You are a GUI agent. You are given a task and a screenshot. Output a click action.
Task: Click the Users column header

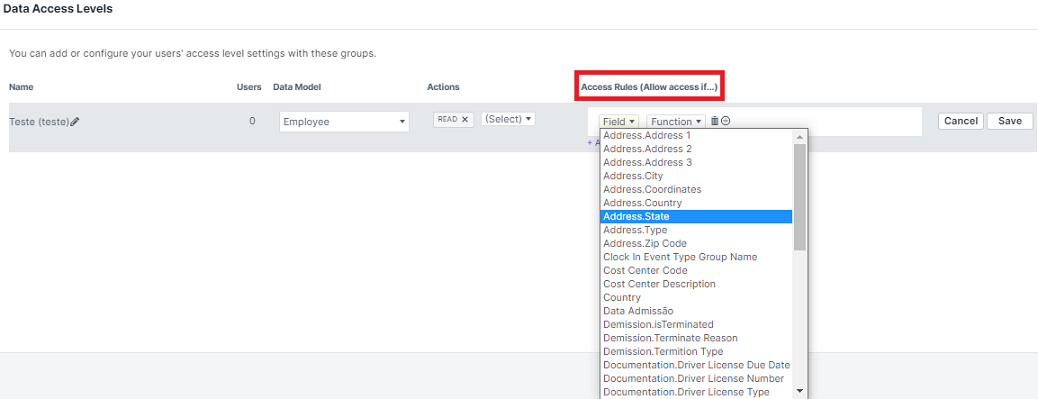click(x=249, y=87)
